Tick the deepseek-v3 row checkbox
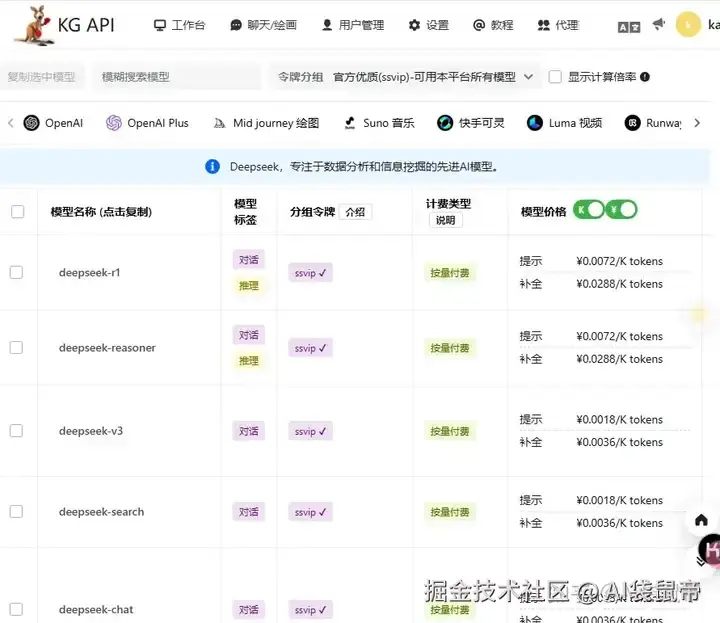Screen dimensions: 720x623 coord(17,431)
